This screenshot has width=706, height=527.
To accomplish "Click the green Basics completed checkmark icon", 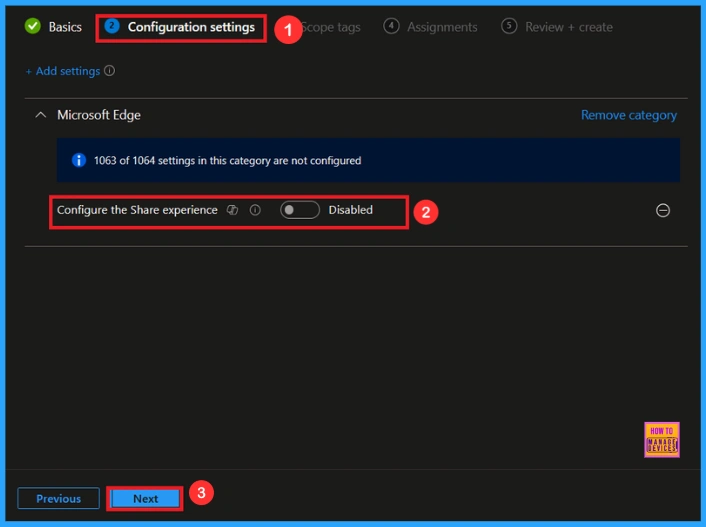I will click(32, 26).
